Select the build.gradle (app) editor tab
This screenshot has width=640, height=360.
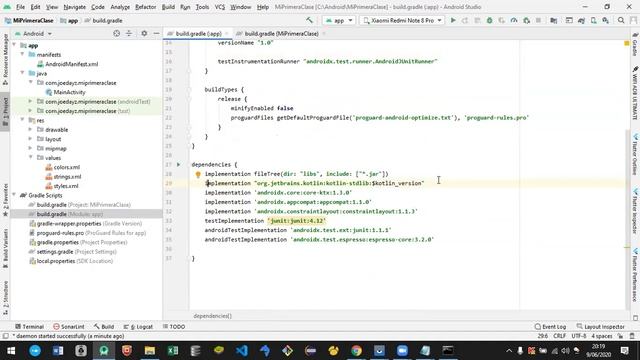(198, 33)
